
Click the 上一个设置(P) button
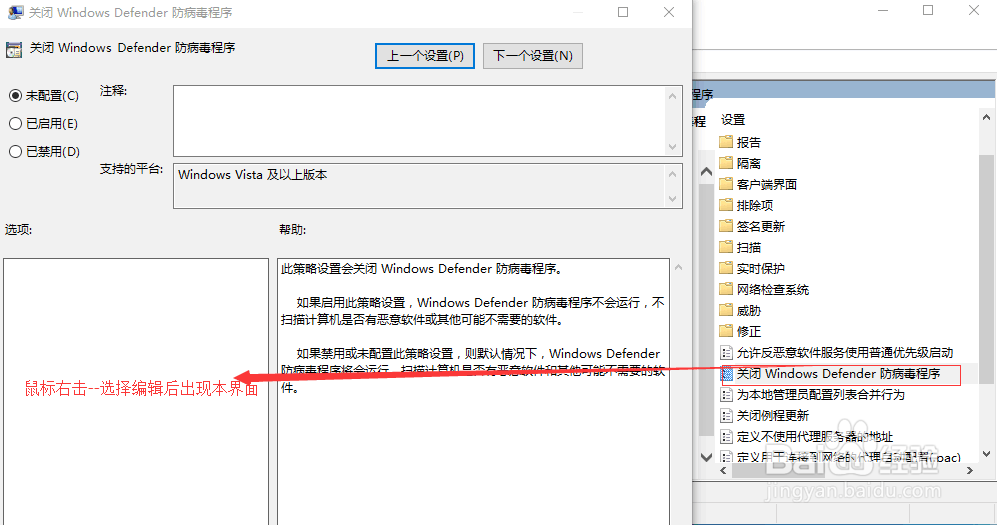[425, 56]
